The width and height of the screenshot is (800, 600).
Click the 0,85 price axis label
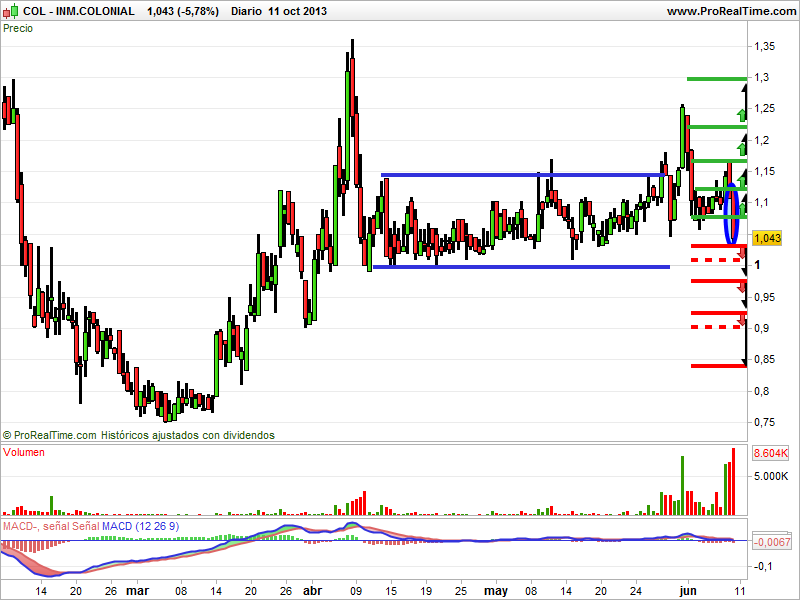pyautogui.click(x=764, y=360)
